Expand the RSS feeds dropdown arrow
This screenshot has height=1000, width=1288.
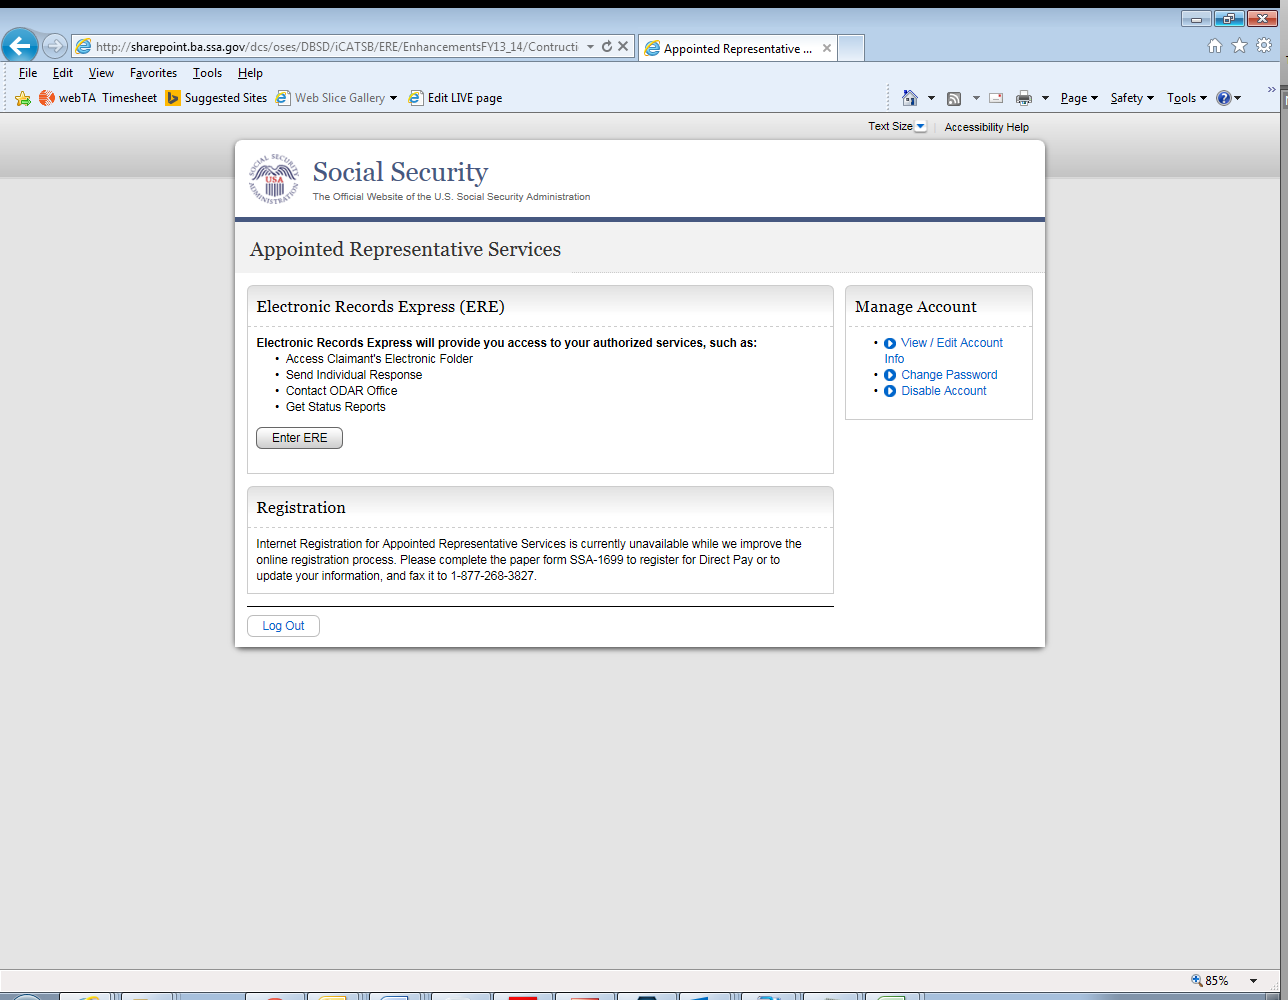pos(976,98)
